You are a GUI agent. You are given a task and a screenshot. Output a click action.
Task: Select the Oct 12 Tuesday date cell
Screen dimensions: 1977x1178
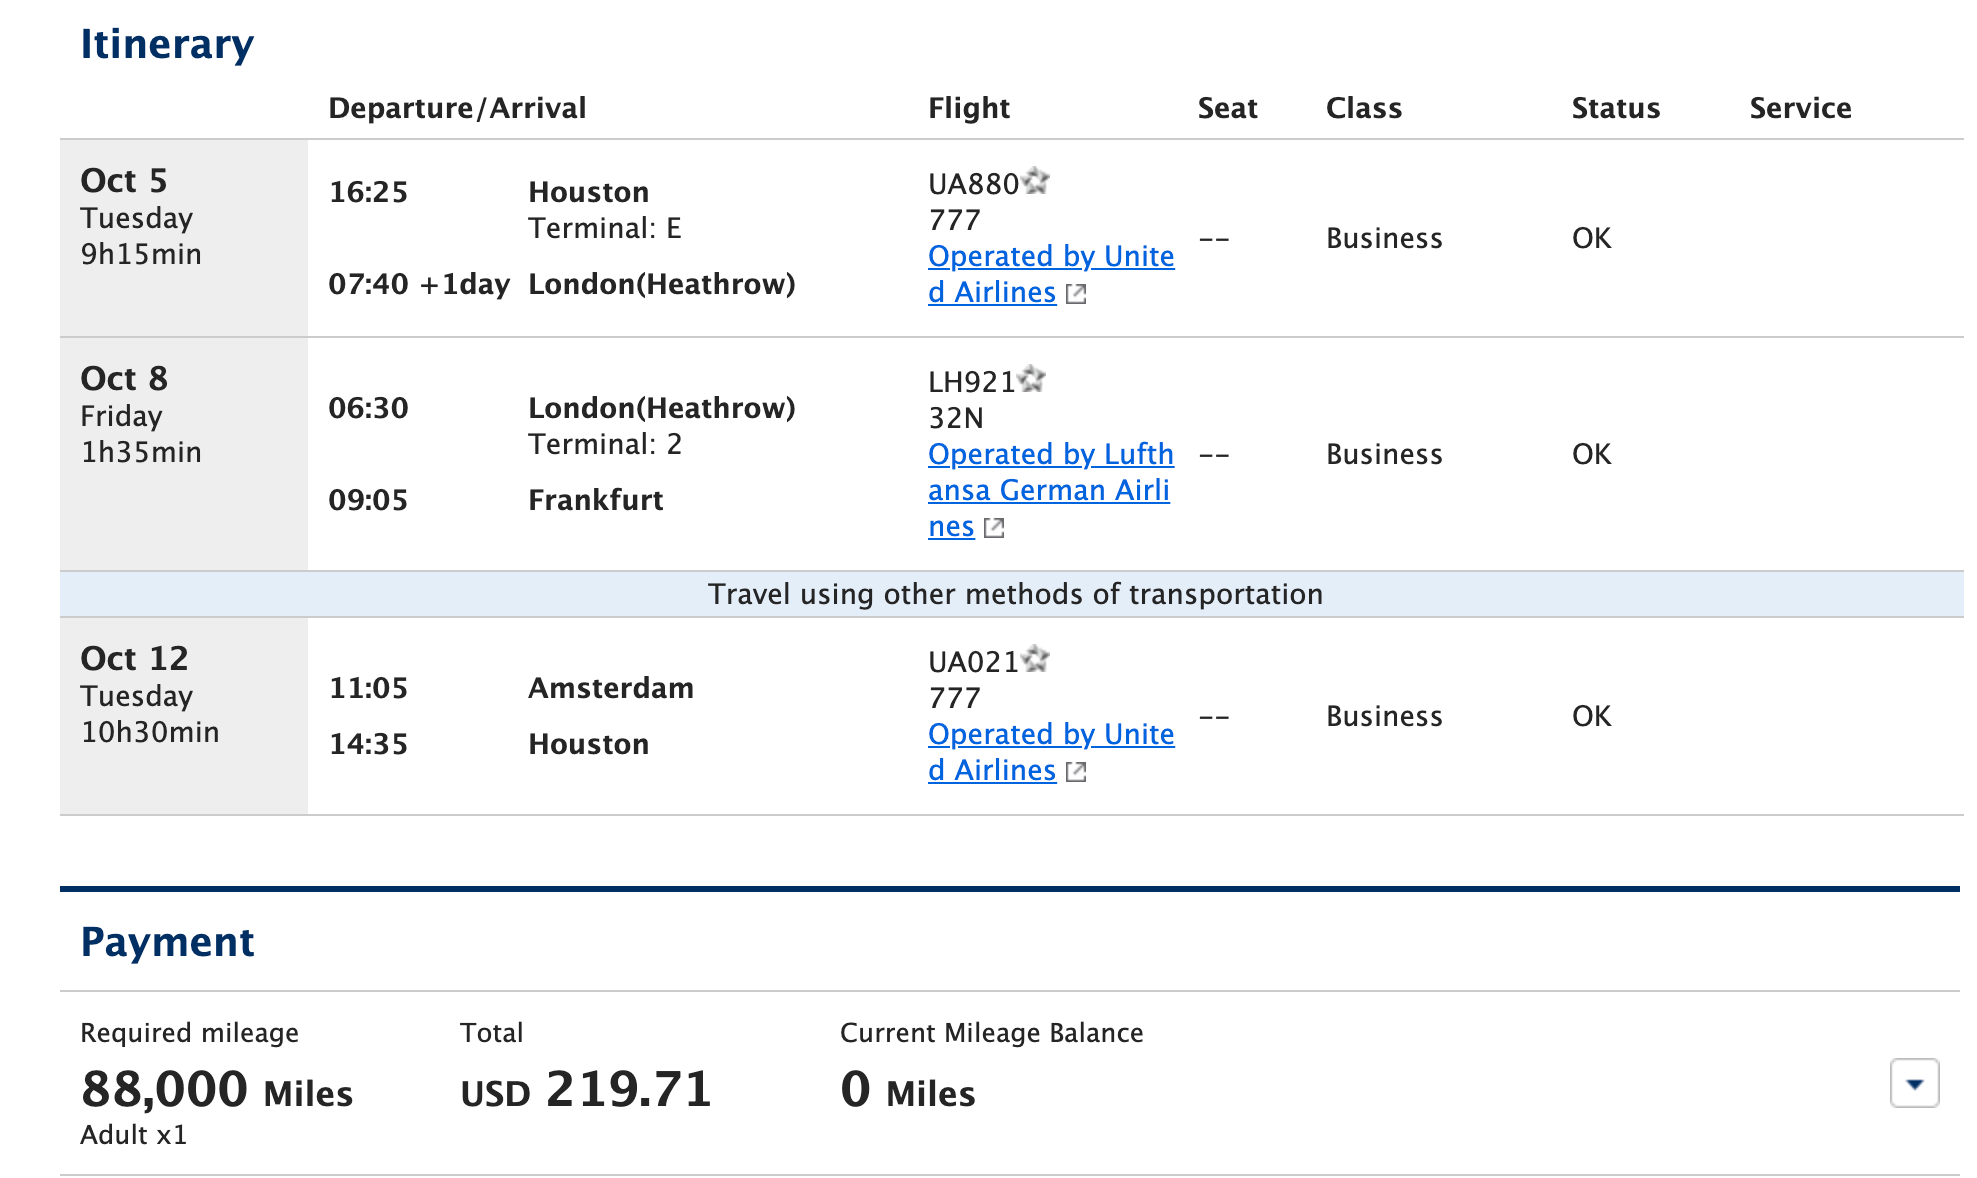click(x=184, y=716)
